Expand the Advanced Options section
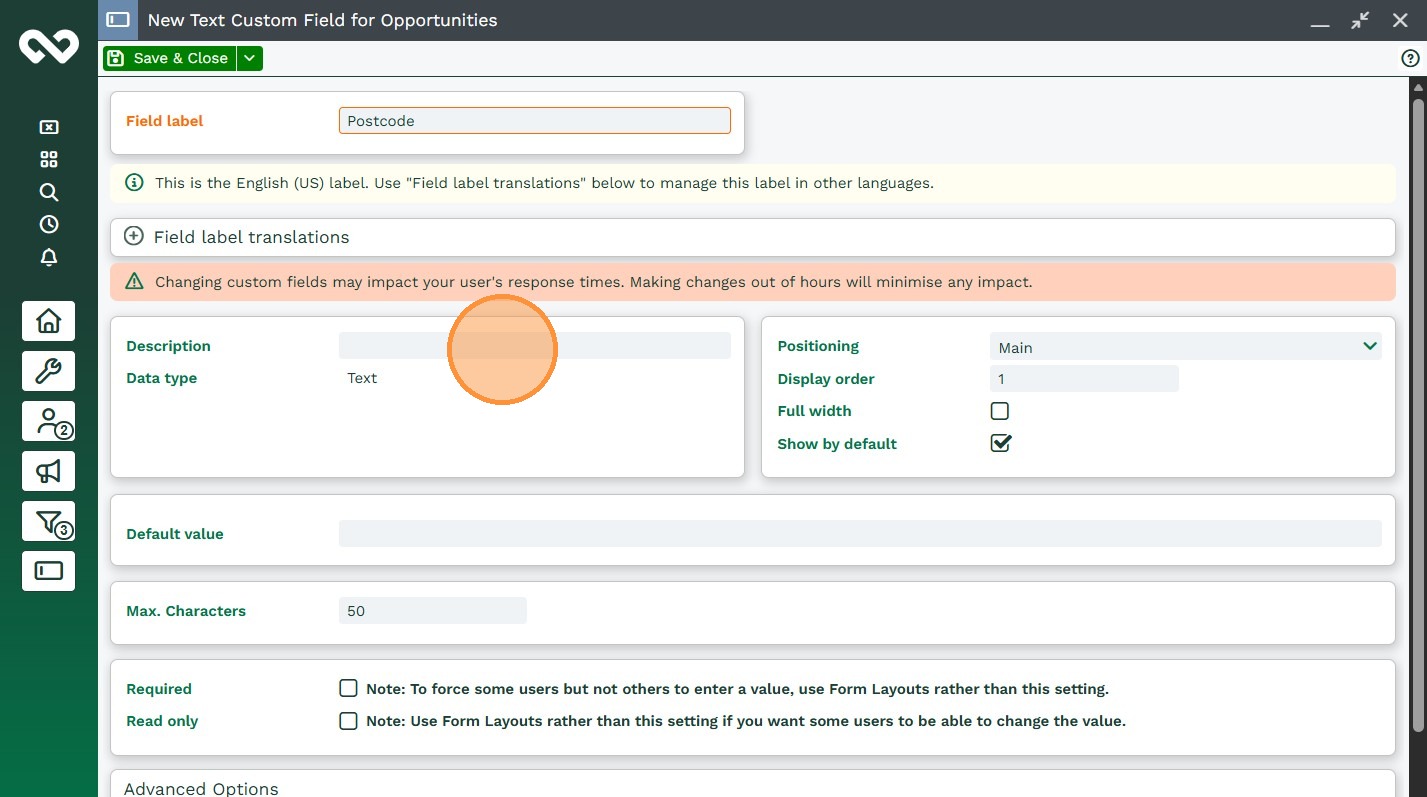 click(x=201, y=788)
